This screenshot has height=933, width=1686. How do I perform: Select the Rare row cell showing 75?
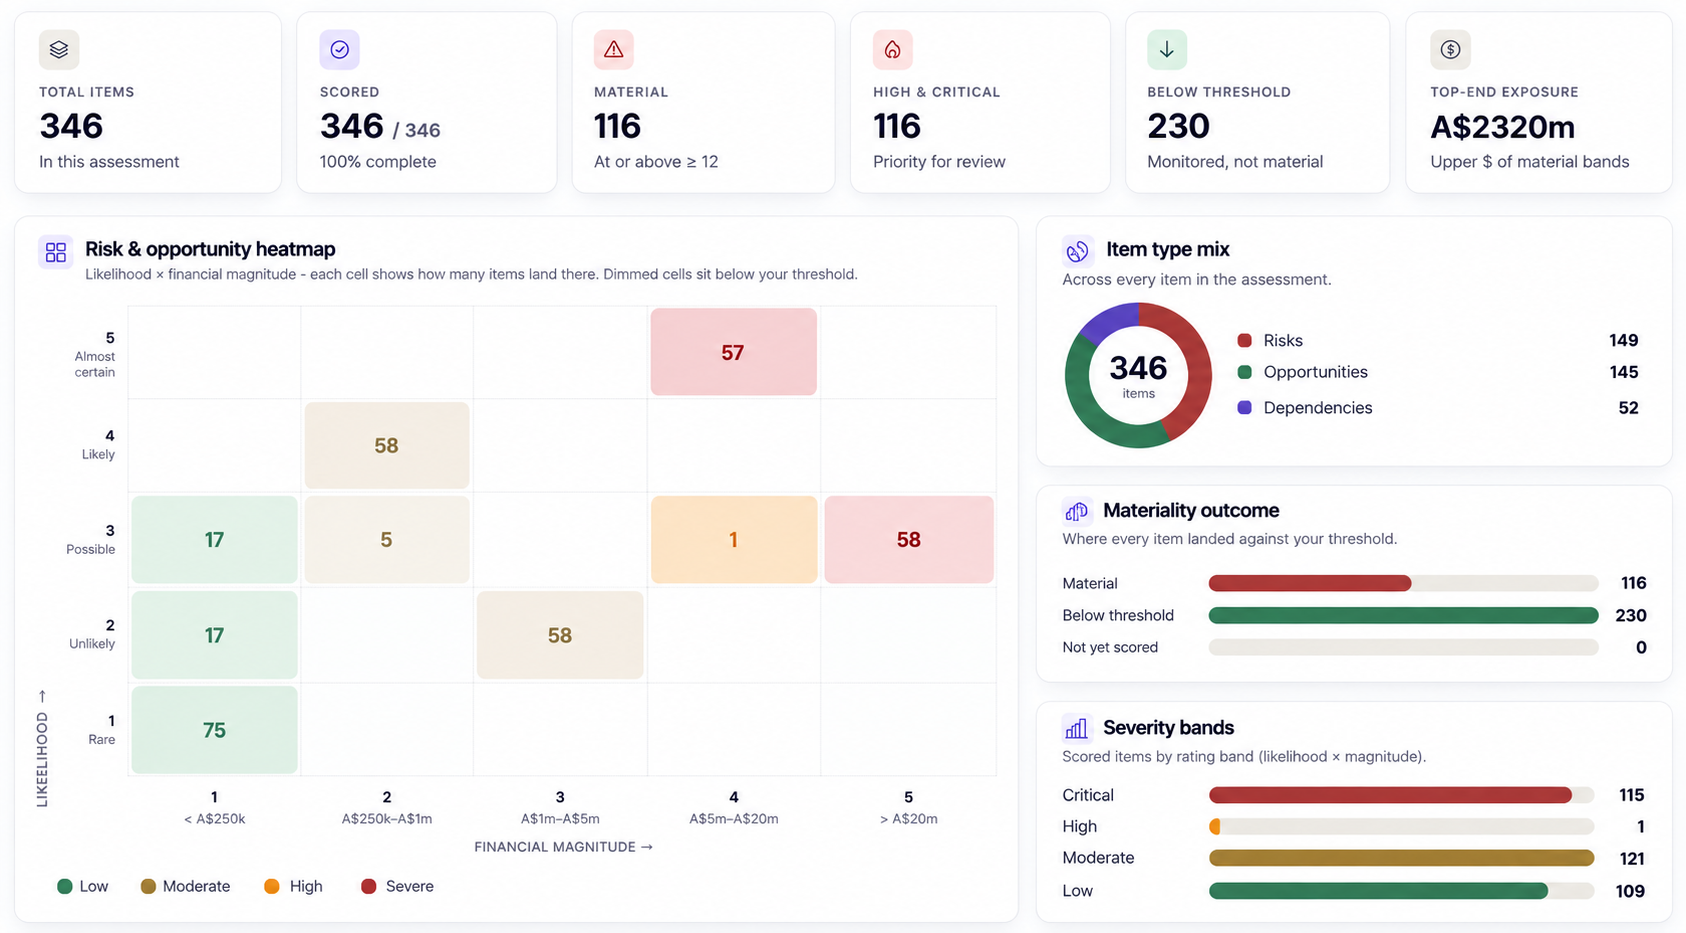pyautogui.click(x=214, y=730)
